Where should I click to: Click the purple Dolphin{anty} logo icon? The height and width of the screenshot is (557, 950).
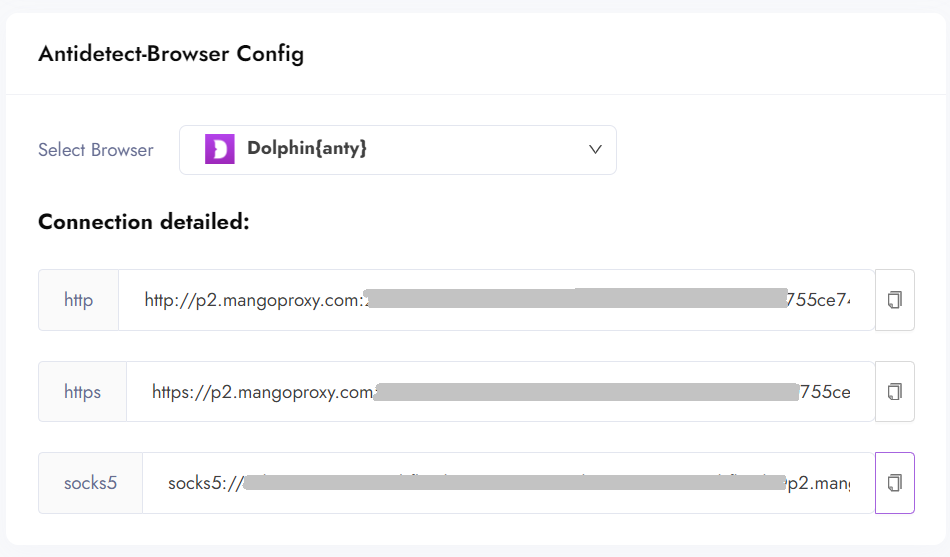219,149
